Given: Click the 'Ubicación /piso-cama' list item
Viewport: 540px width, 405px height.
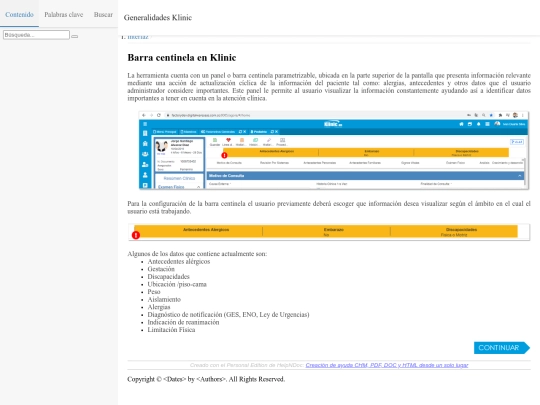Looking at the screenshot, I should click(x=177, y=284).
